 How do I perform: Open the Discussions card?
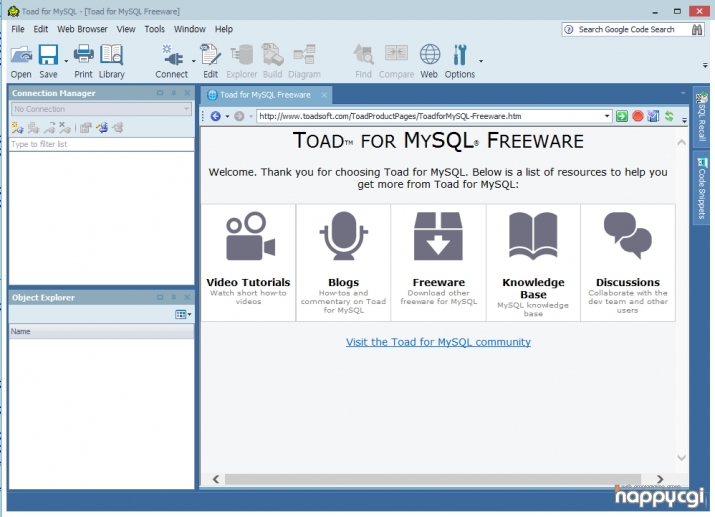[628, 263]
